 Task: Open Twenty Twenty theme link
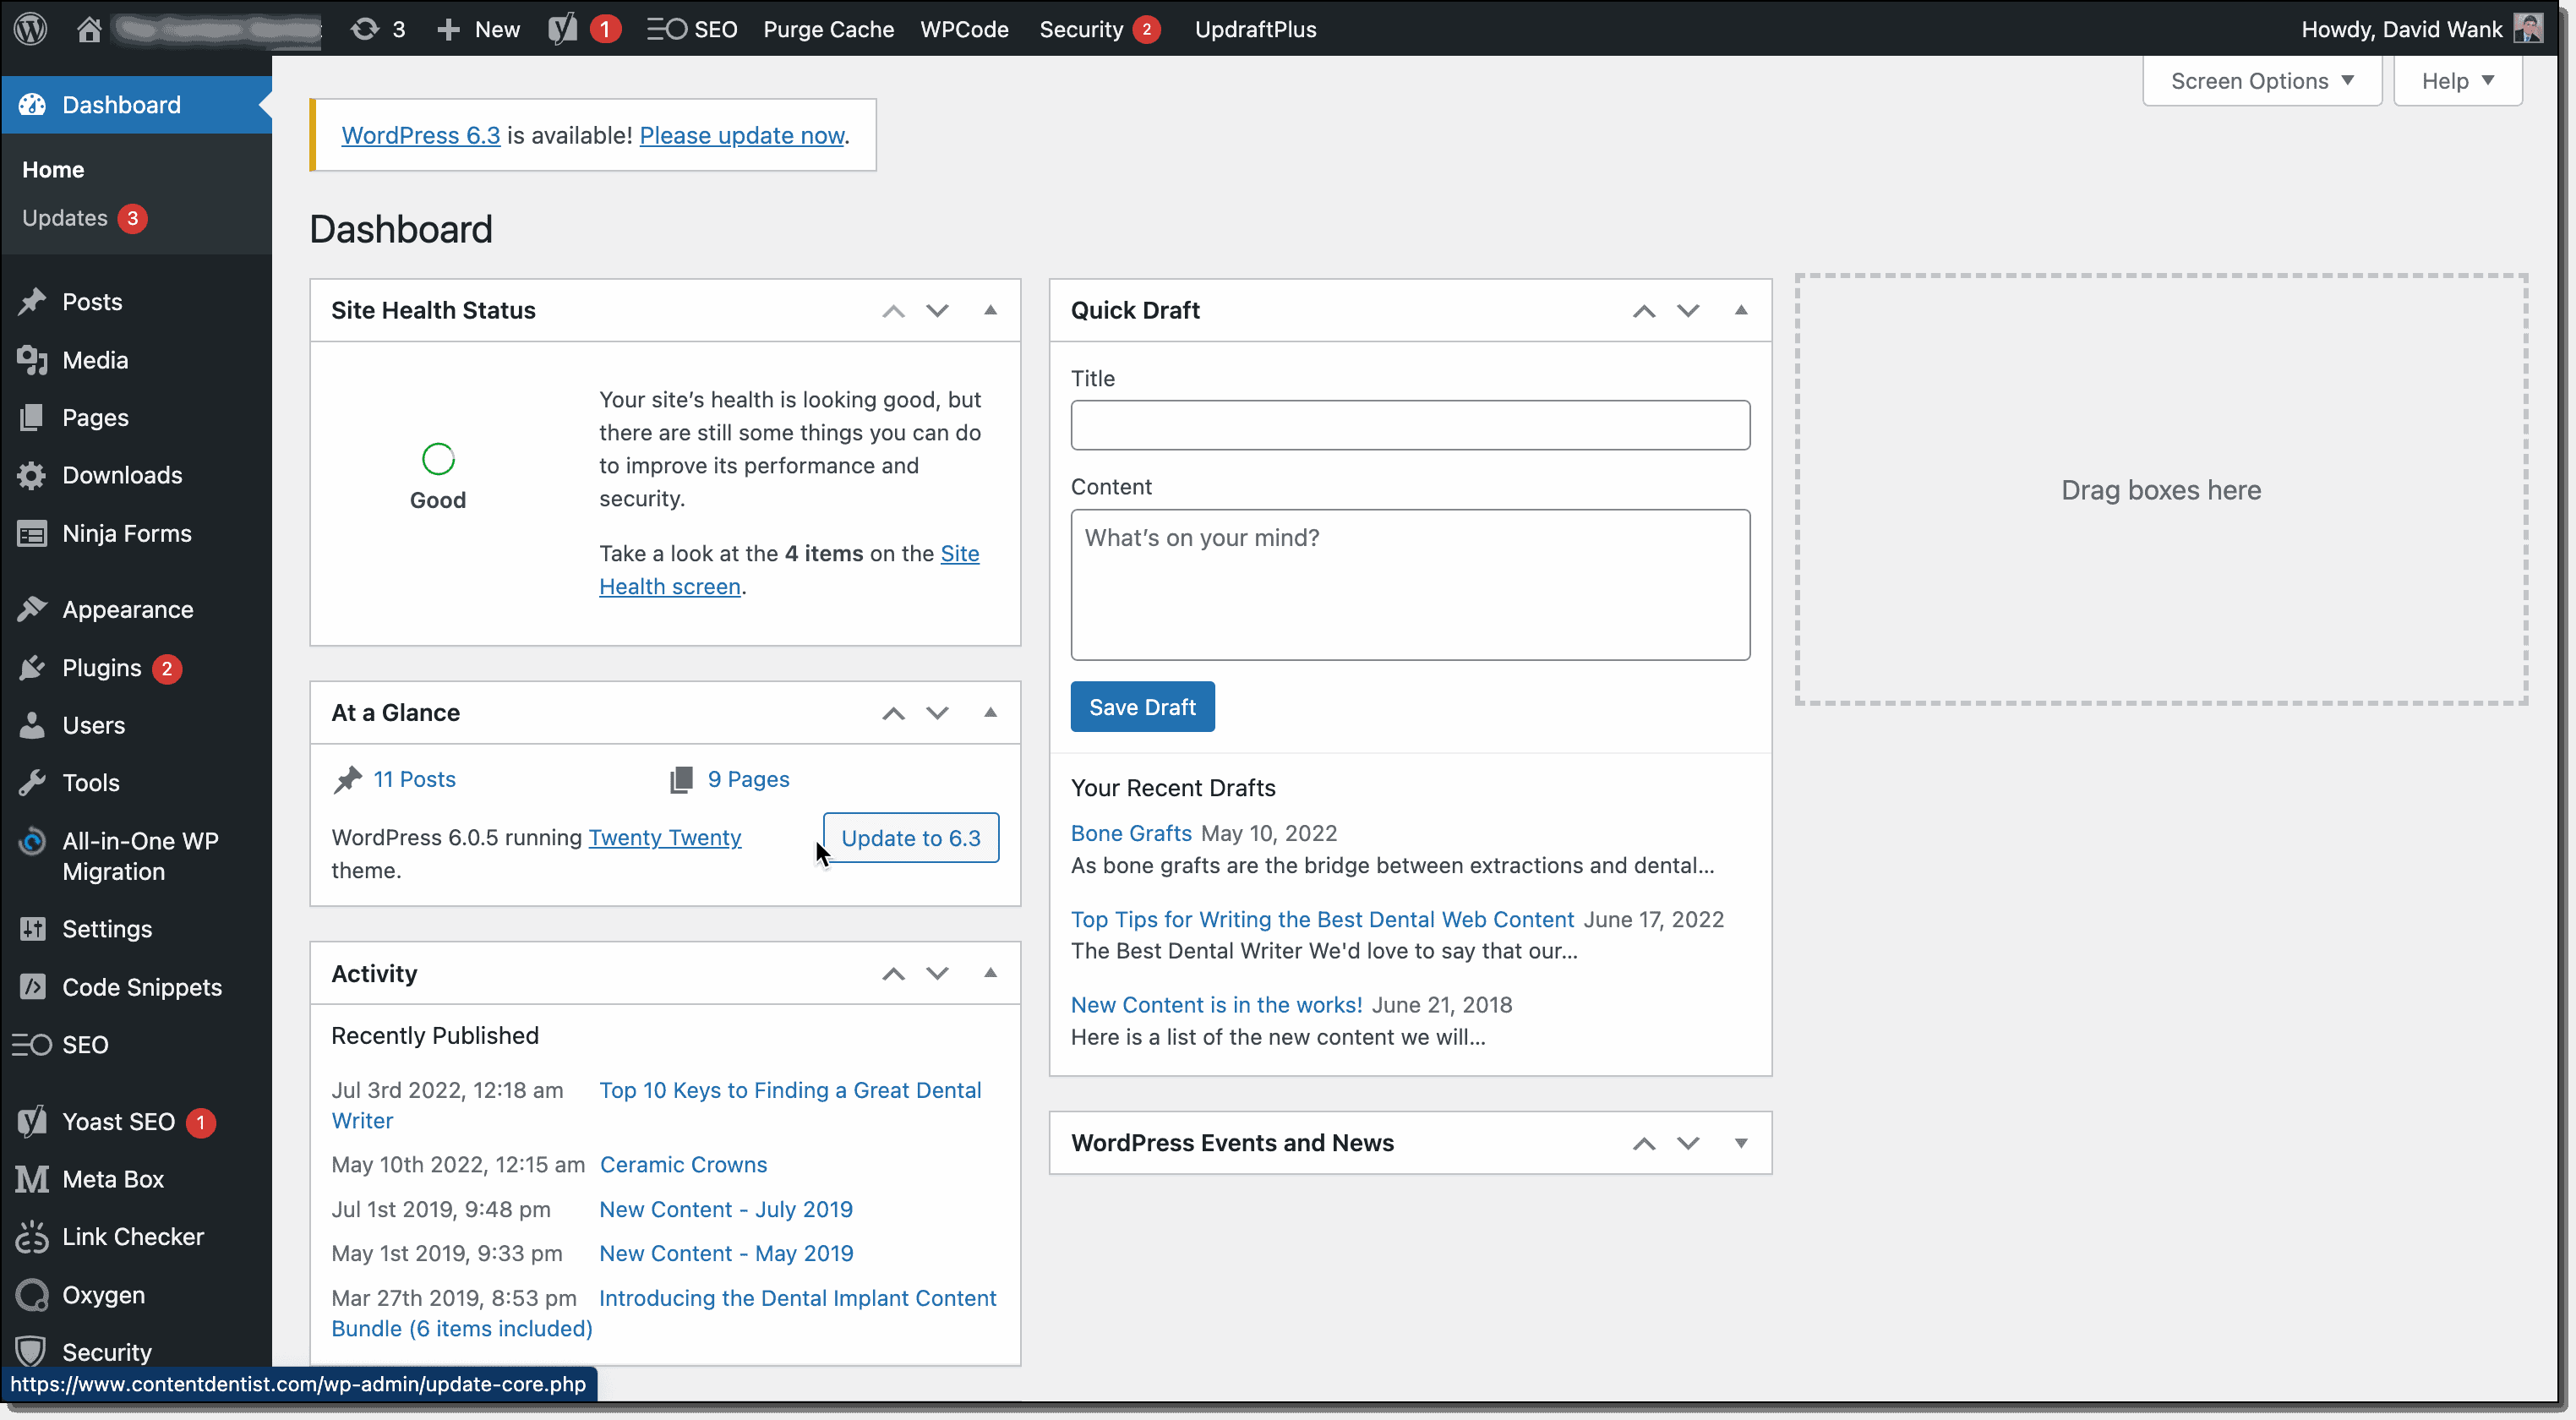[x=664, y=837]
